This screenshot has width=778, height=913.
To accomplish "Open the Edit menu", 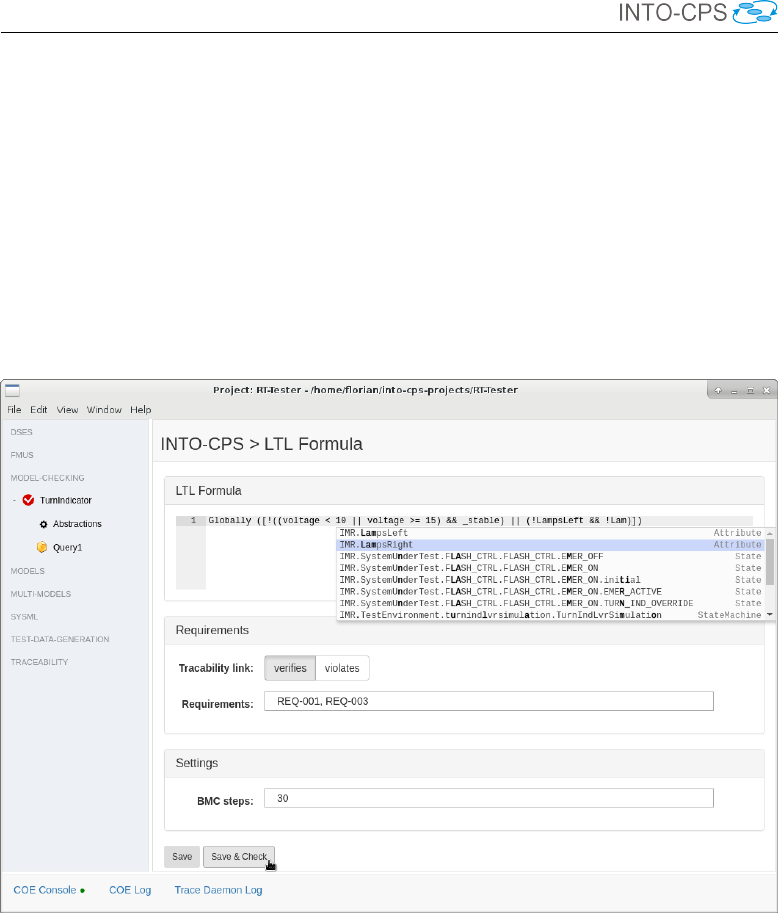I will [39, 409].
